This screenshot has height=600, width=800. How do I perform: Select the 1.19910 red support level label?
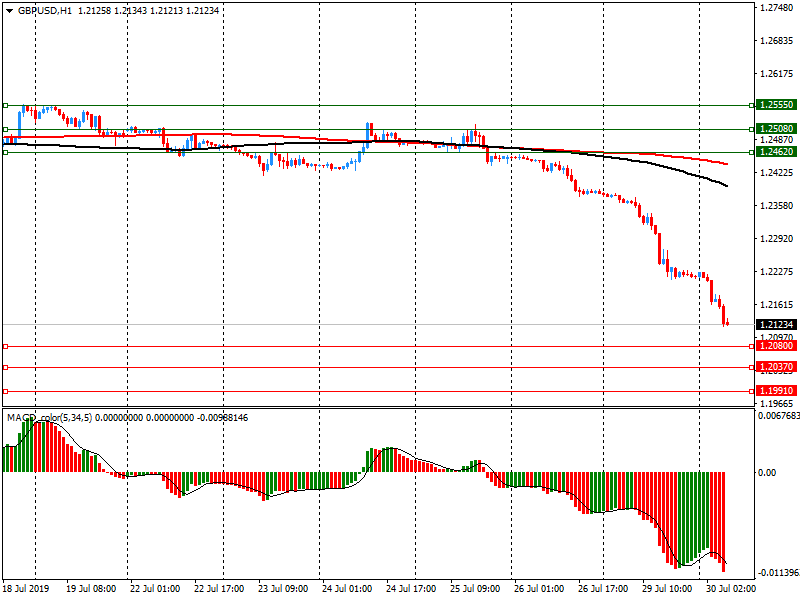pos(777,391)
